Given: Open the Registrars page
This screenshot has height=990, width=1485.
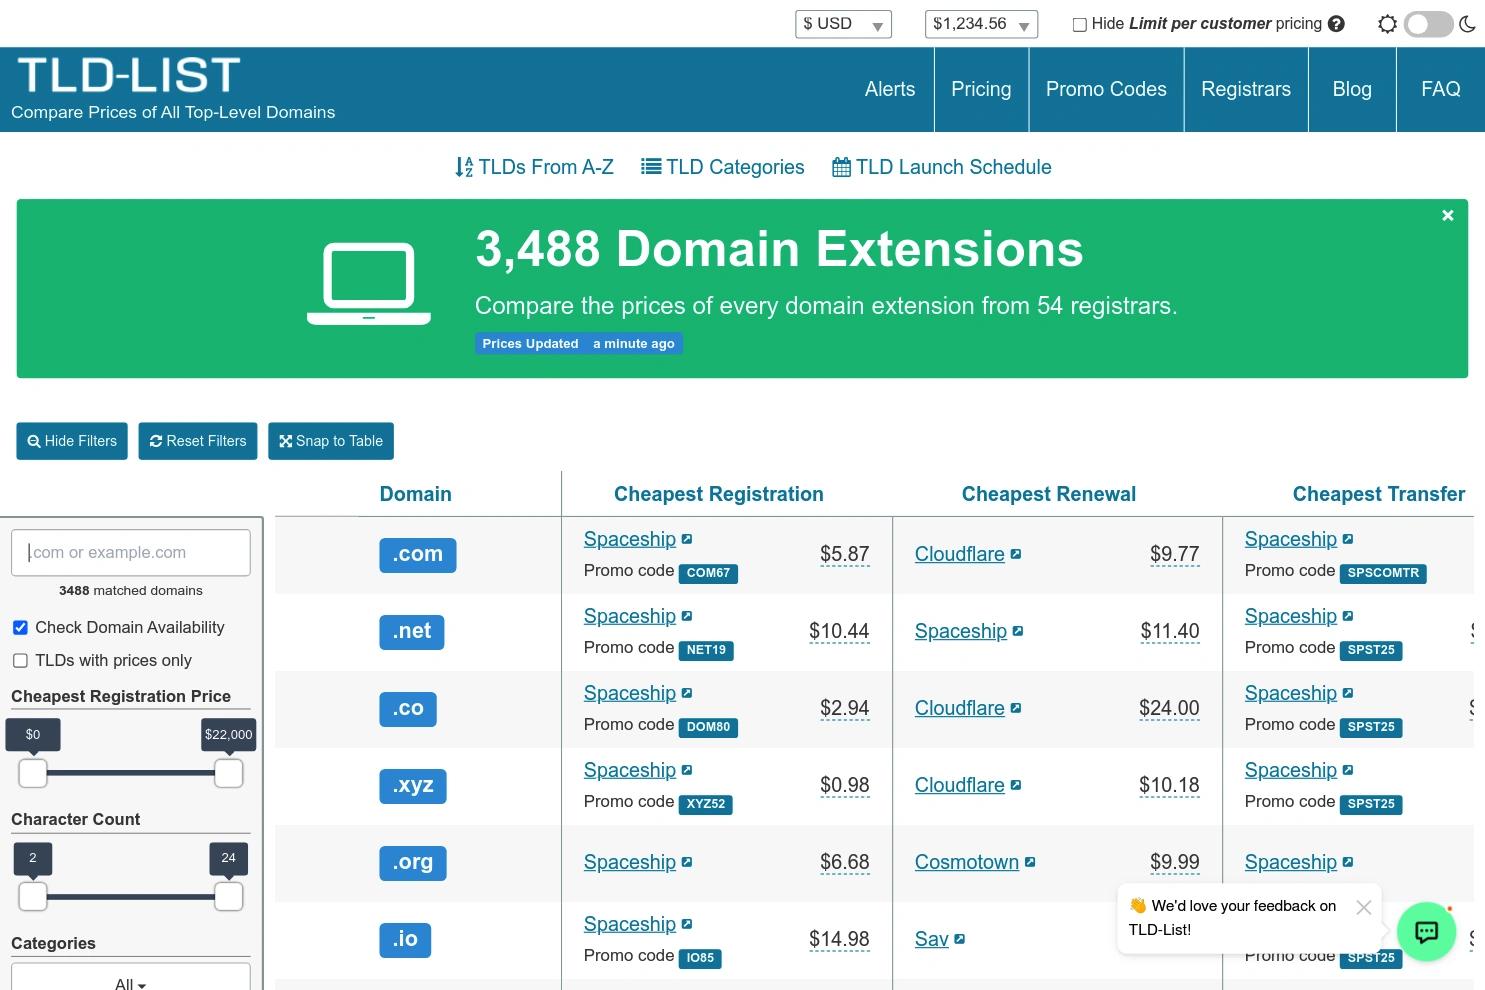Looking at the screenshot, I should pos(1245,89).
